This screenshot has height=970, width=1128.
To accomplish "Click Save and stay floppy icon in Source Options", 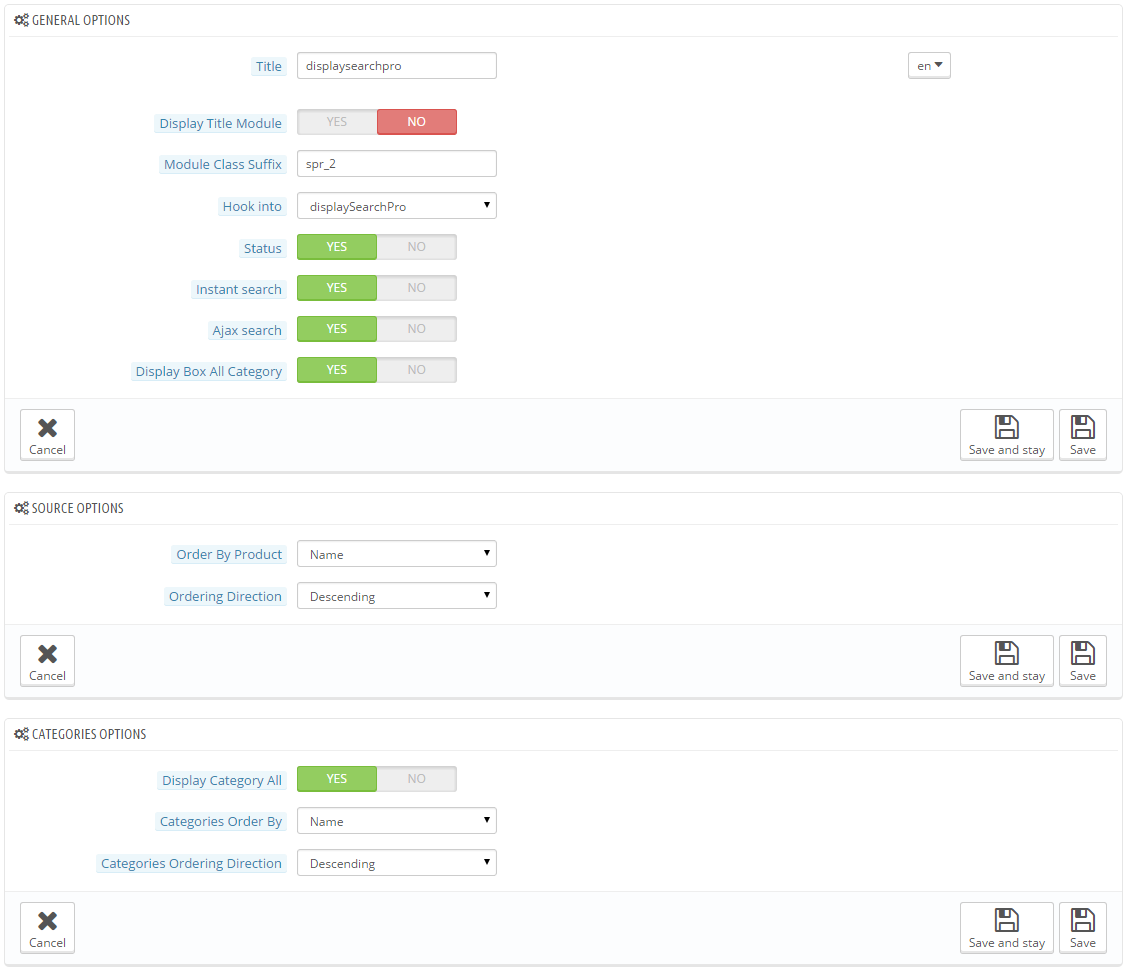I will click(1006, 653).
